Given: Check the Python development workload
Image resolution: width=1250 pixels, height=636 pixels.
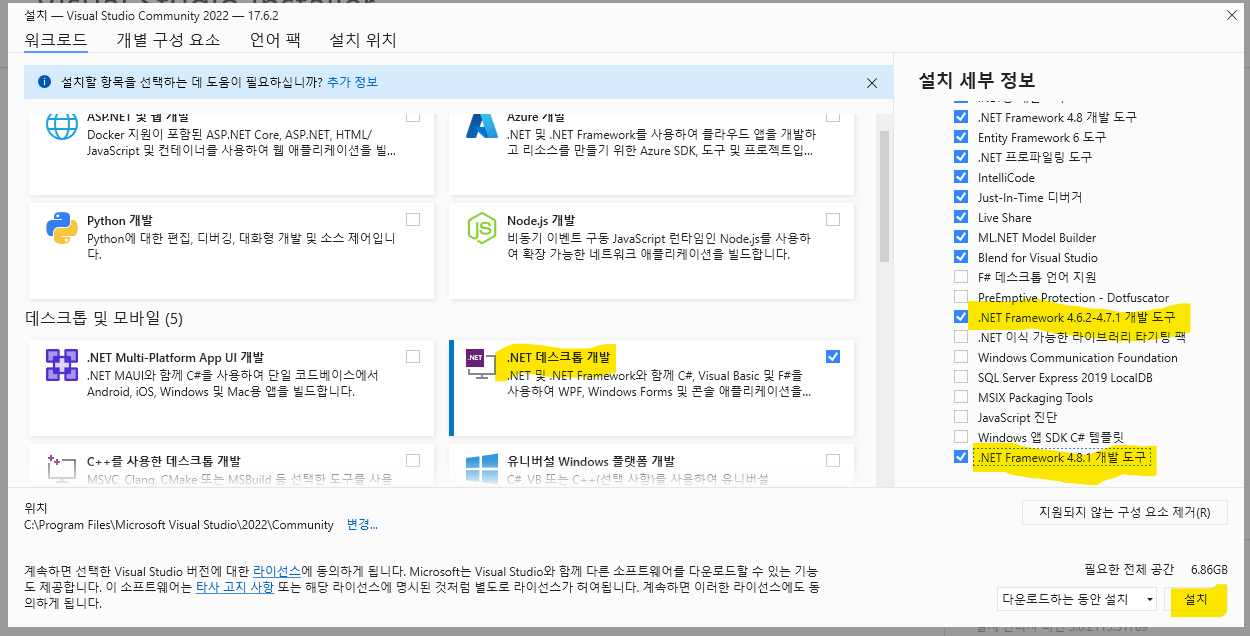Looking at the screenshot, I should pos(413,219).
